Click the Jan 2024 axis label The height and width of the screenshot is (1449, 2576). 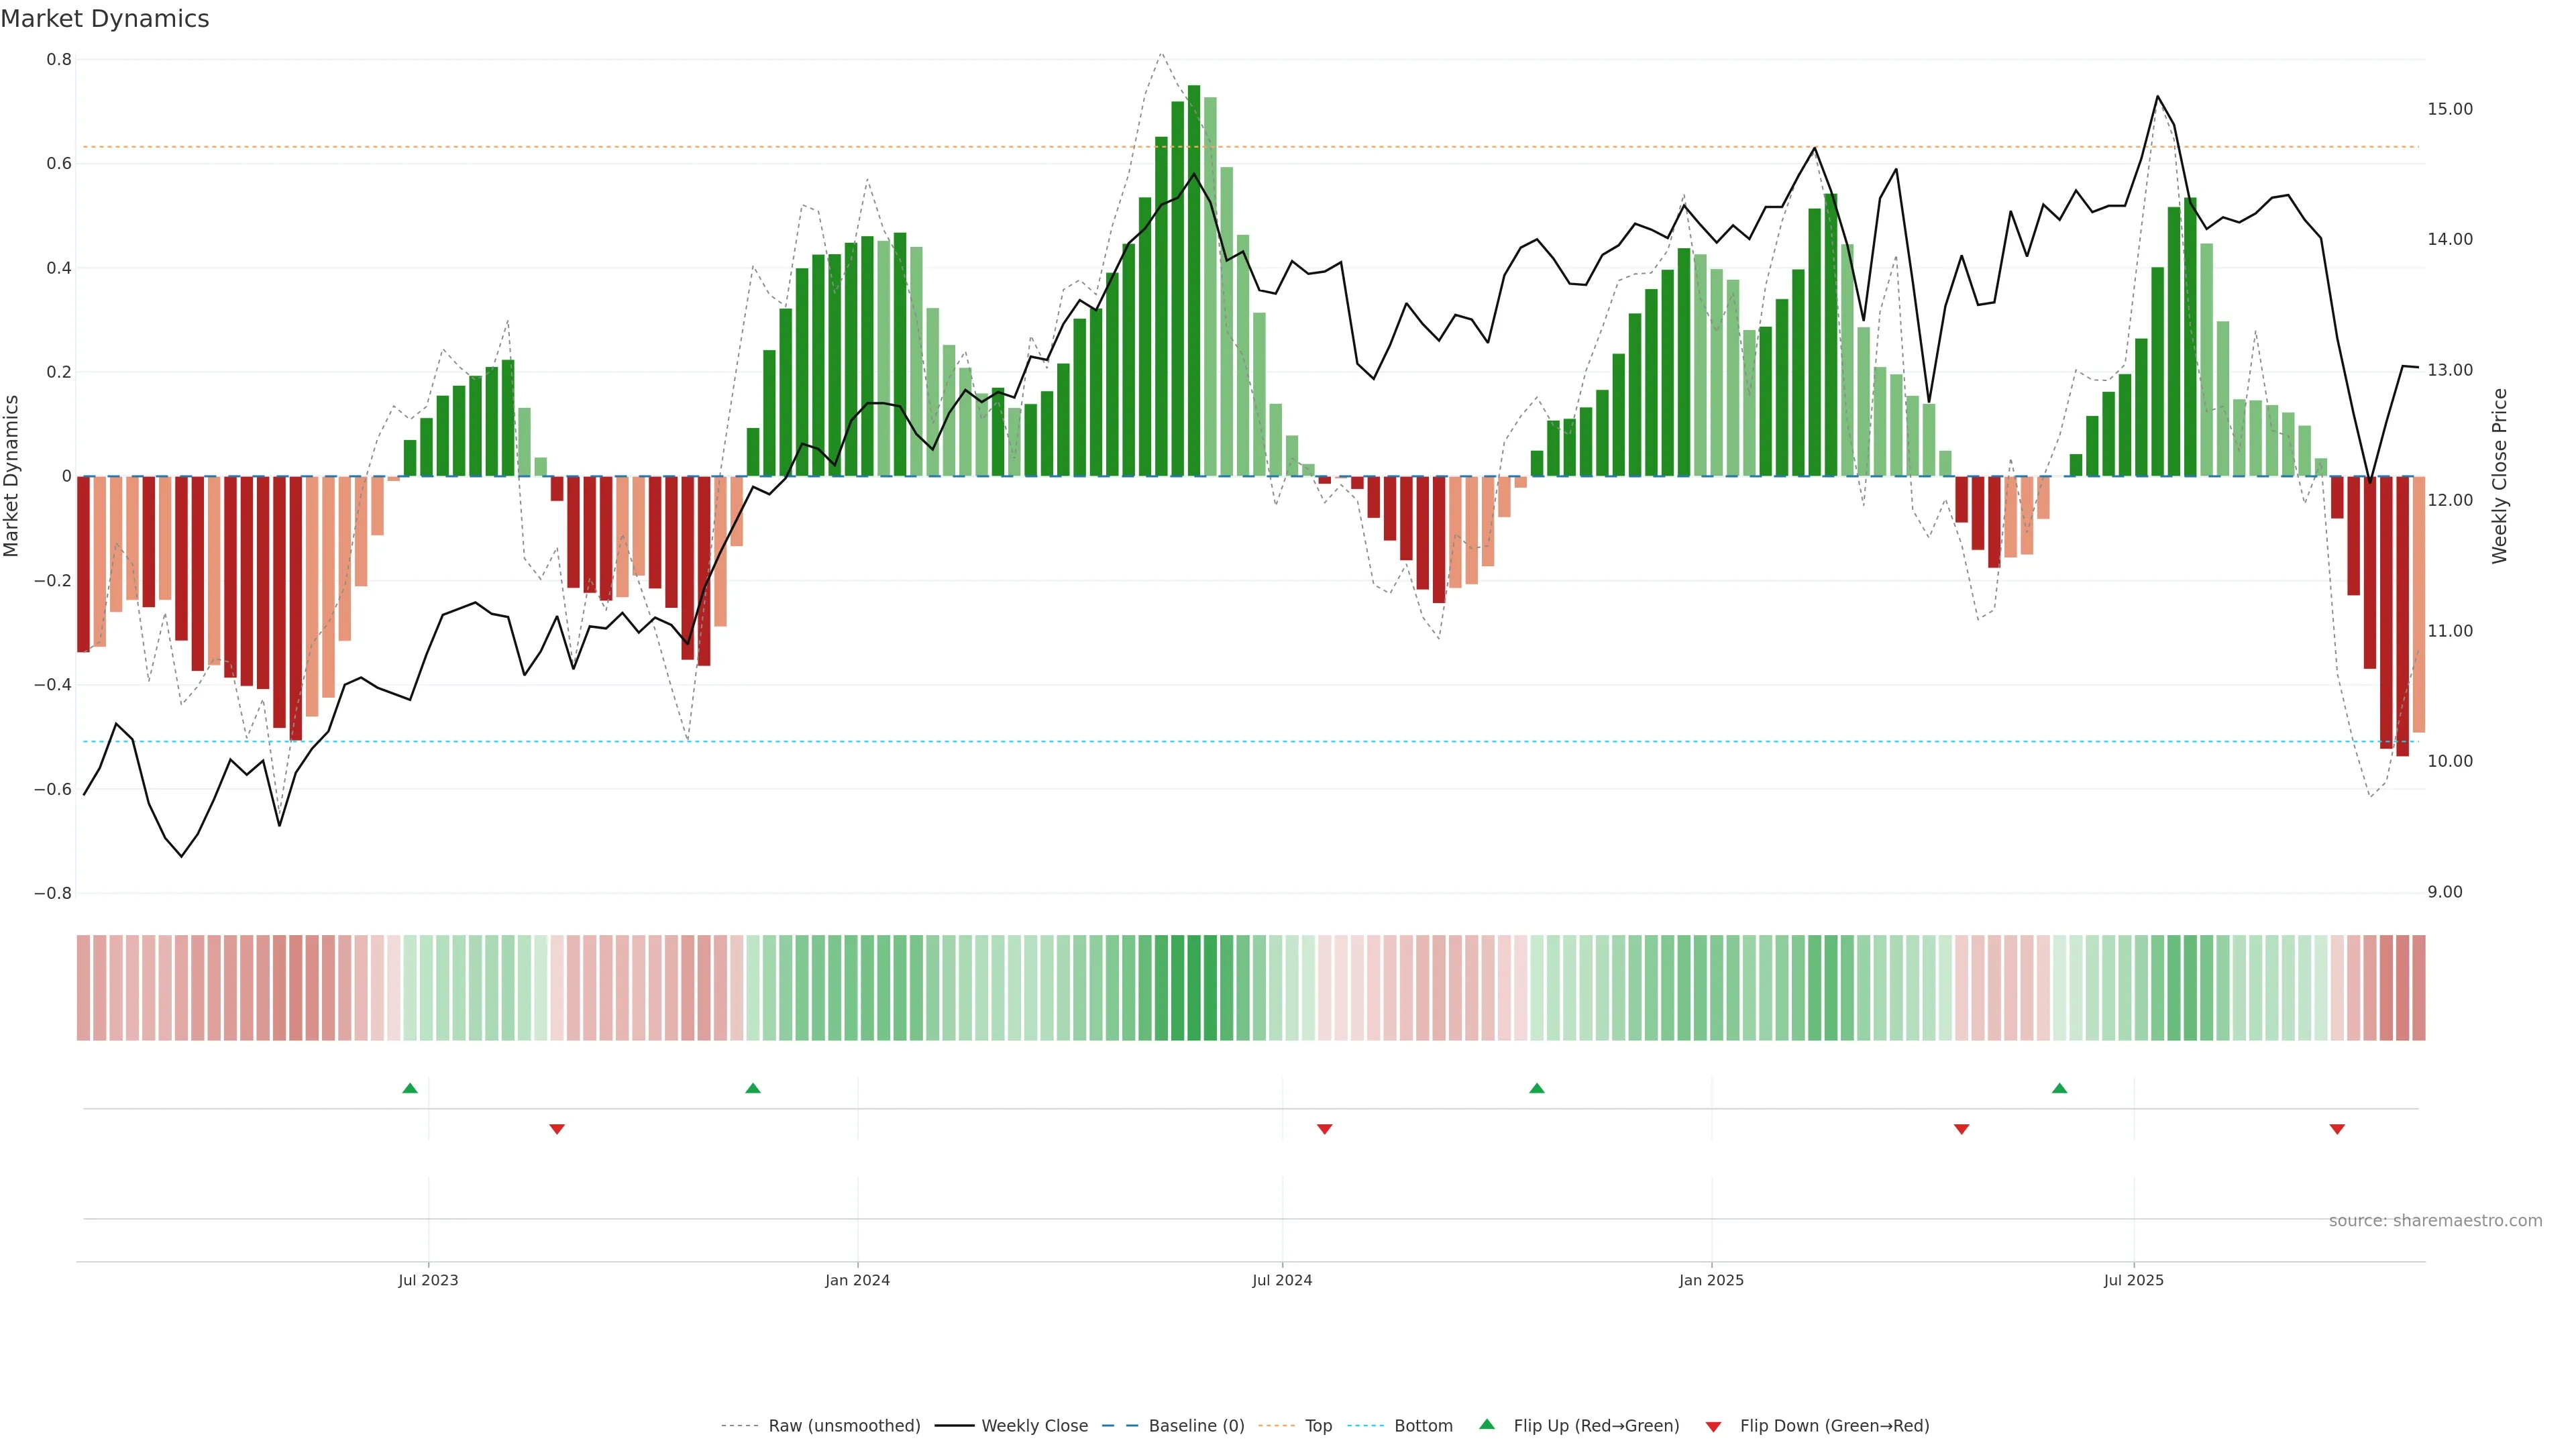[857, 1280]
